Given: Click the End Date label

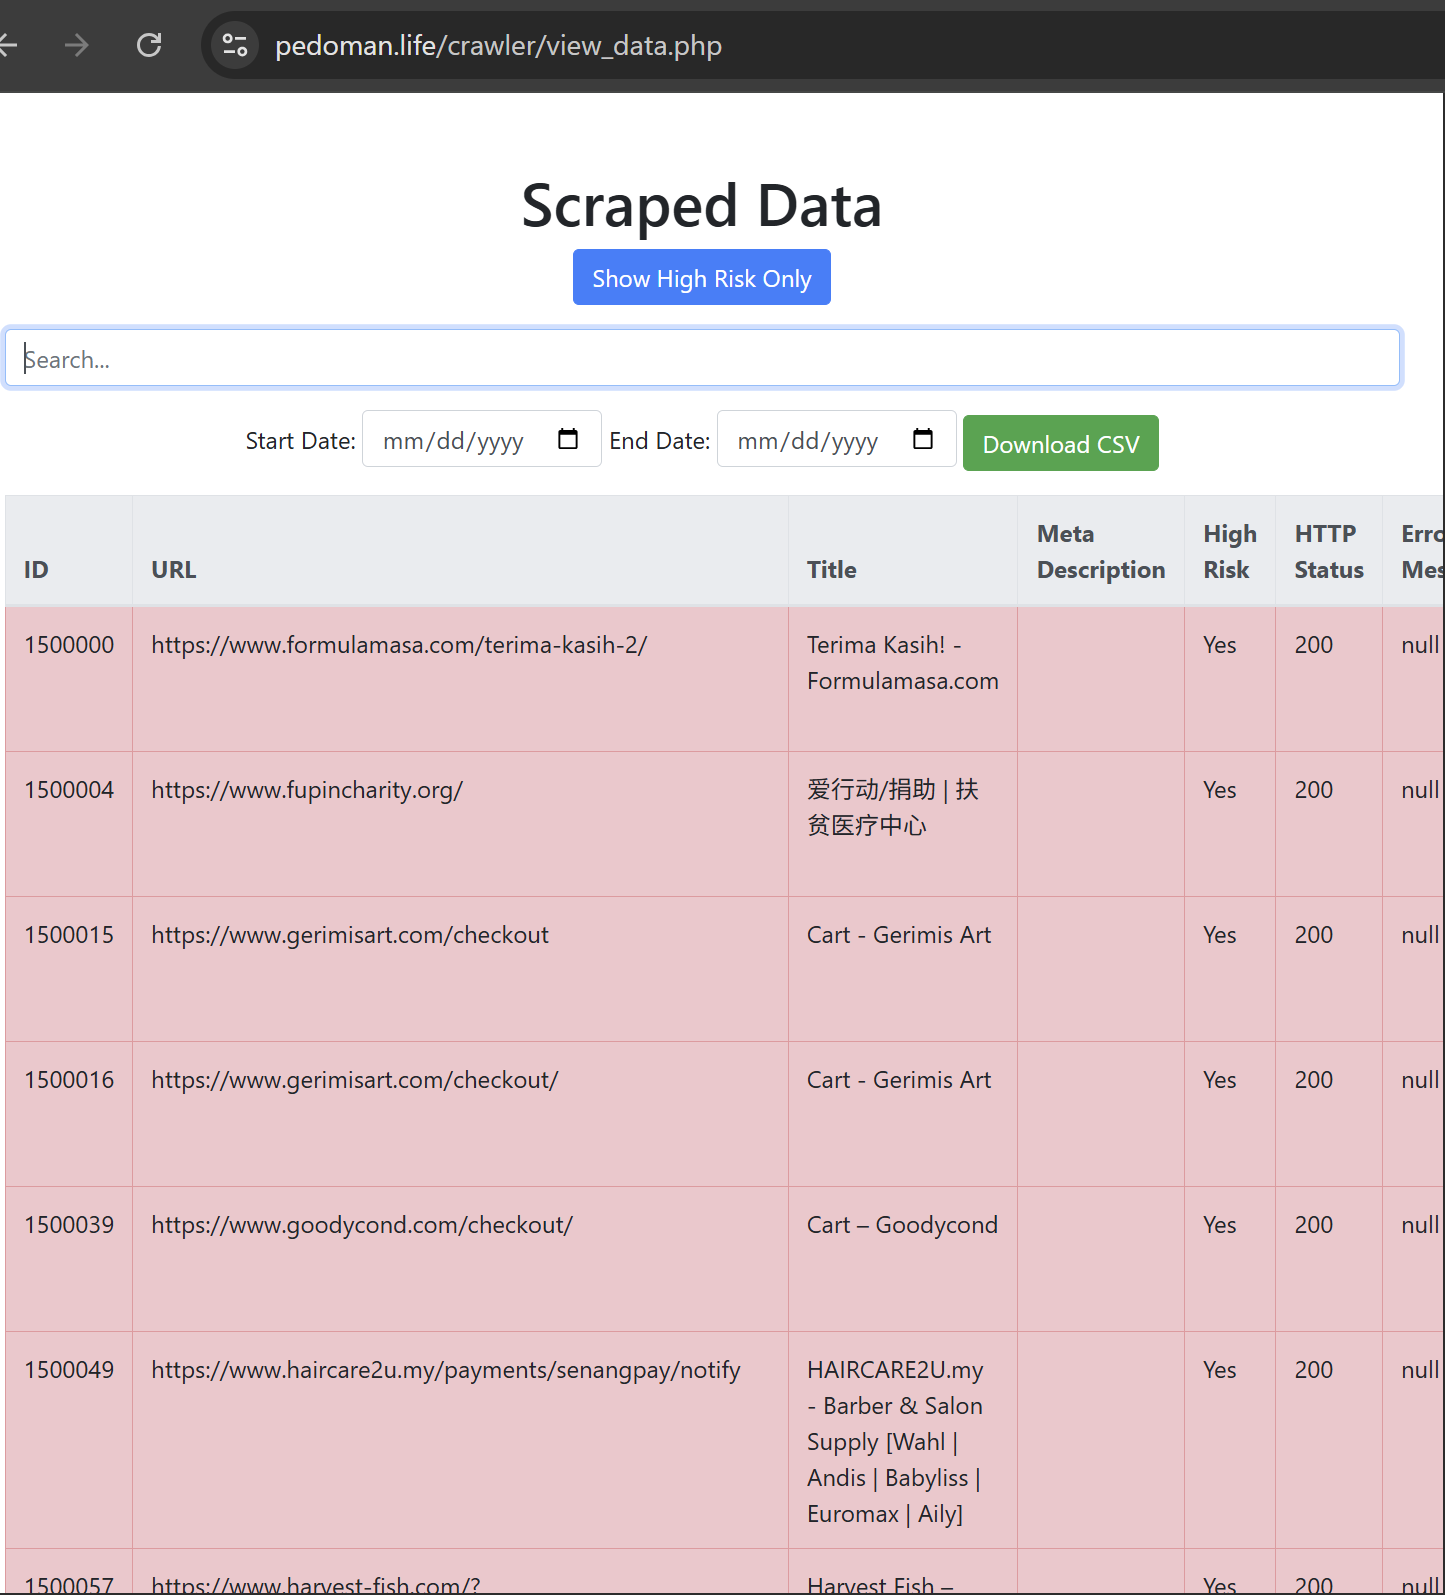Looking at the screenshot, I should [x=660, y=441].
